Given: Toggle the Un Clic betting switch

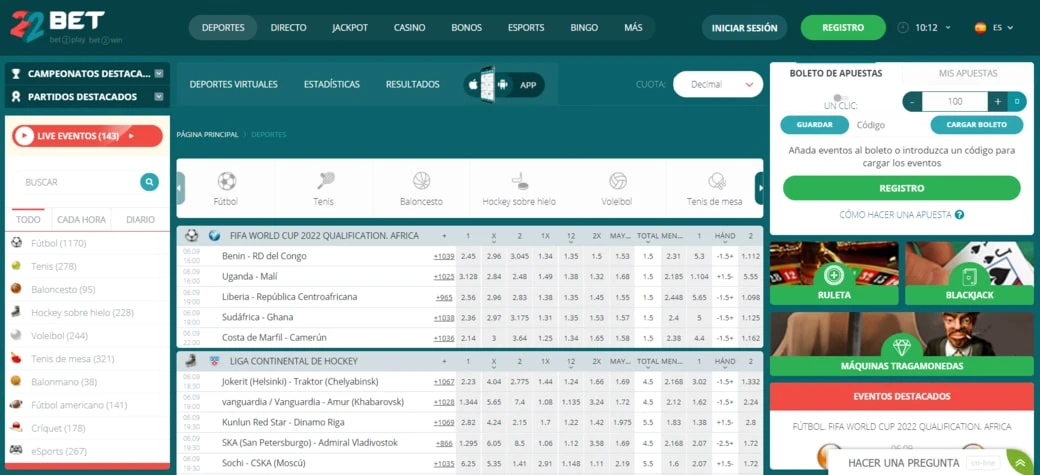Looking at the screenshot, I should [x=841, y=98].
